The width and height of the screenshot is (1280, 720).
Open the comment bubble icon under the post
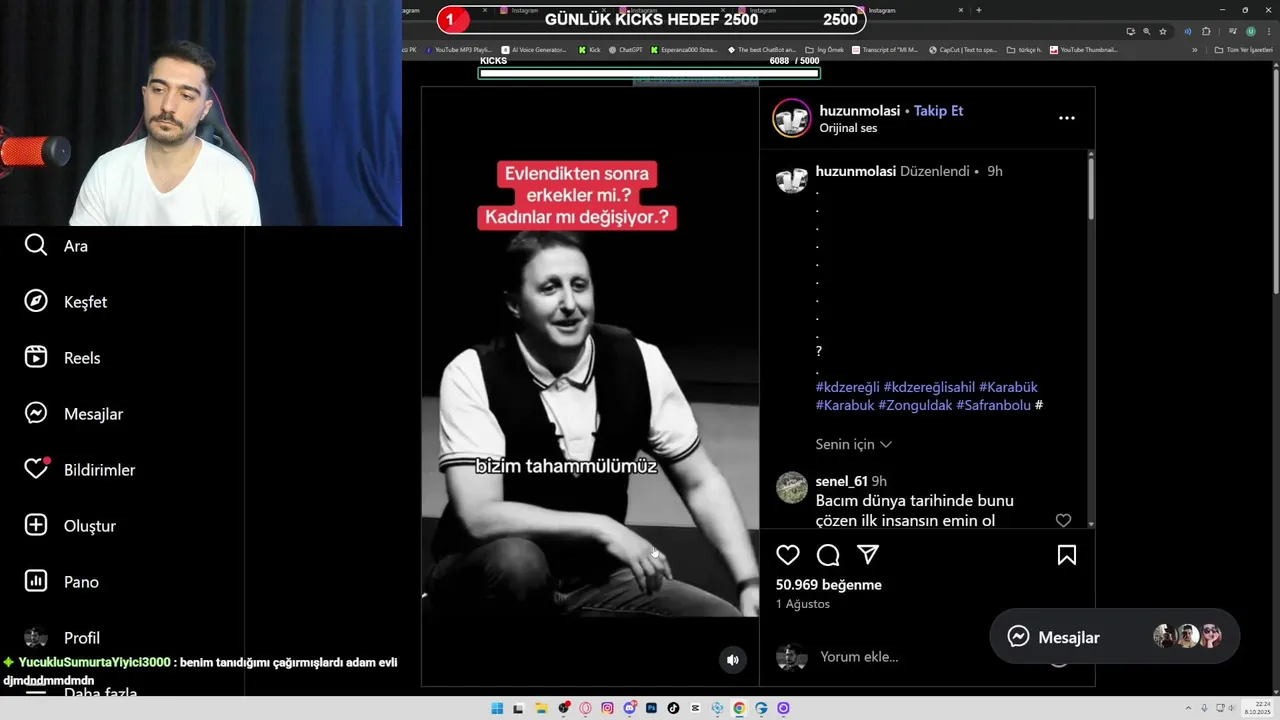(x=828, y=555)
